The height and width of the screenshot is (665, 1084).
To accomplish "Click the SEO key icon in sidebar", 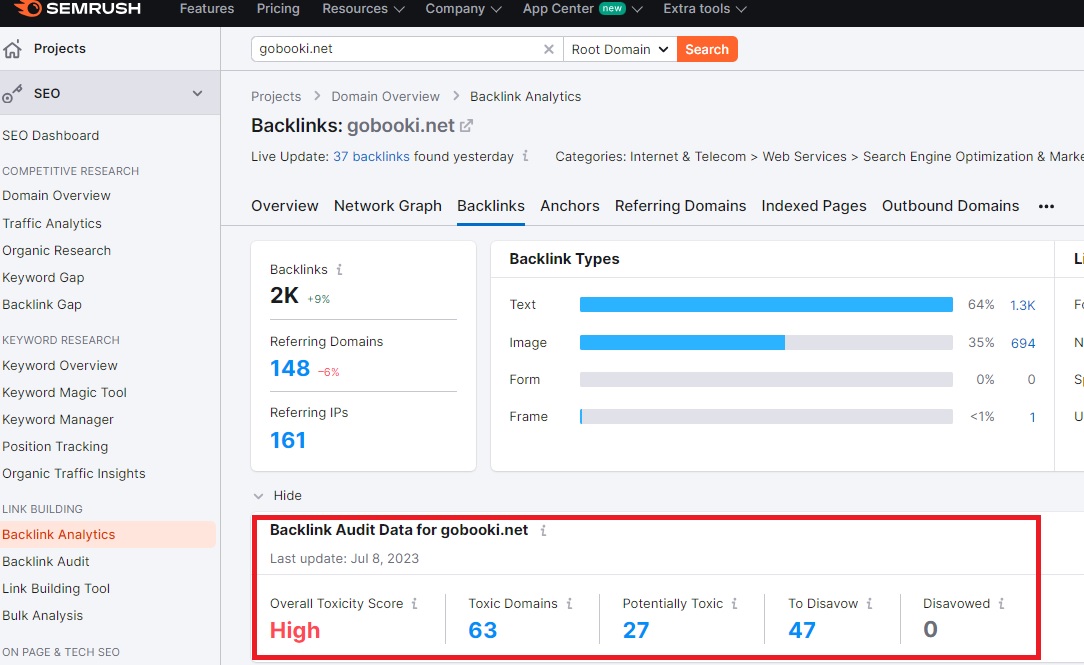I will coord(12,93).
